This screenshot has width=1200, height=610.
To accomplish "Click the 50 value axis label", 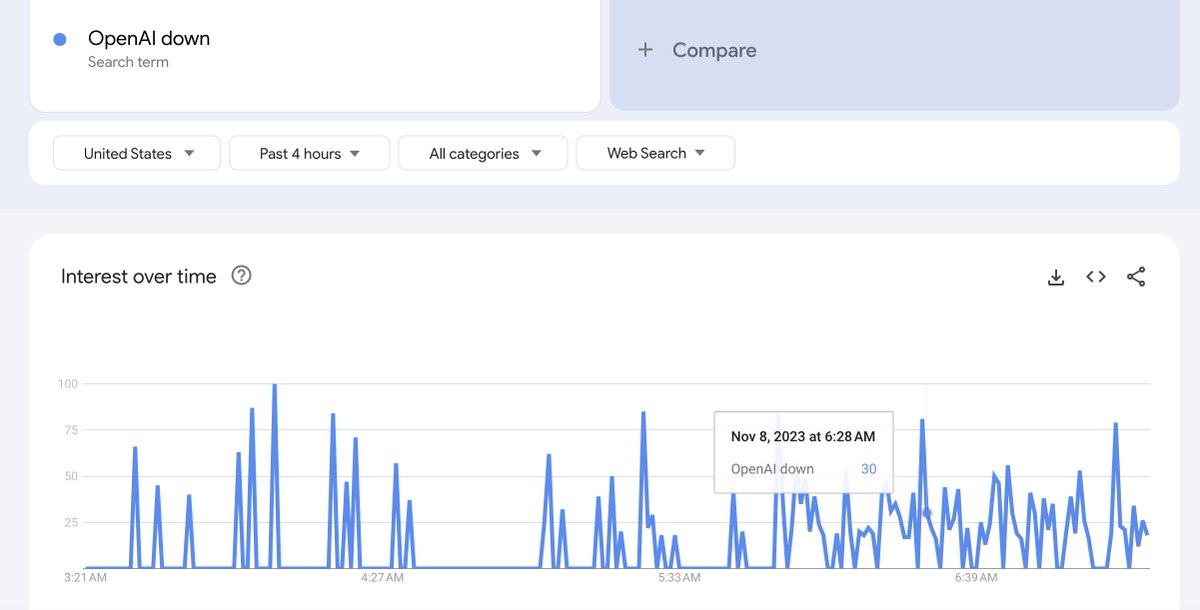I will coord(71,476).
